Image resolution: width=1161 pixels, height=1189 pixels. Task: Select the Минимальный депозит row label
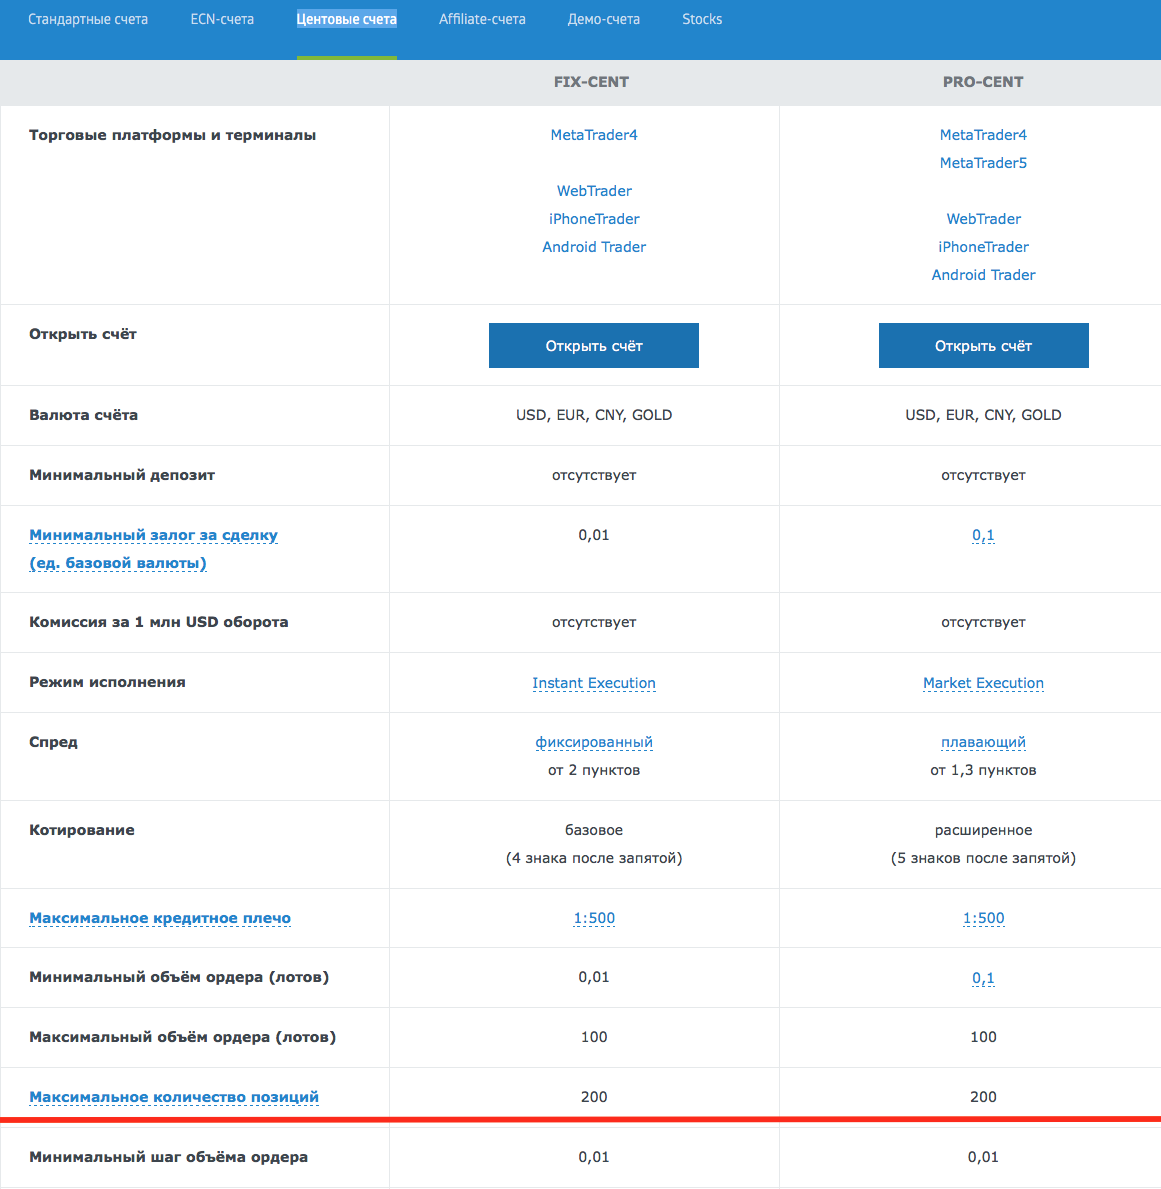122,475
